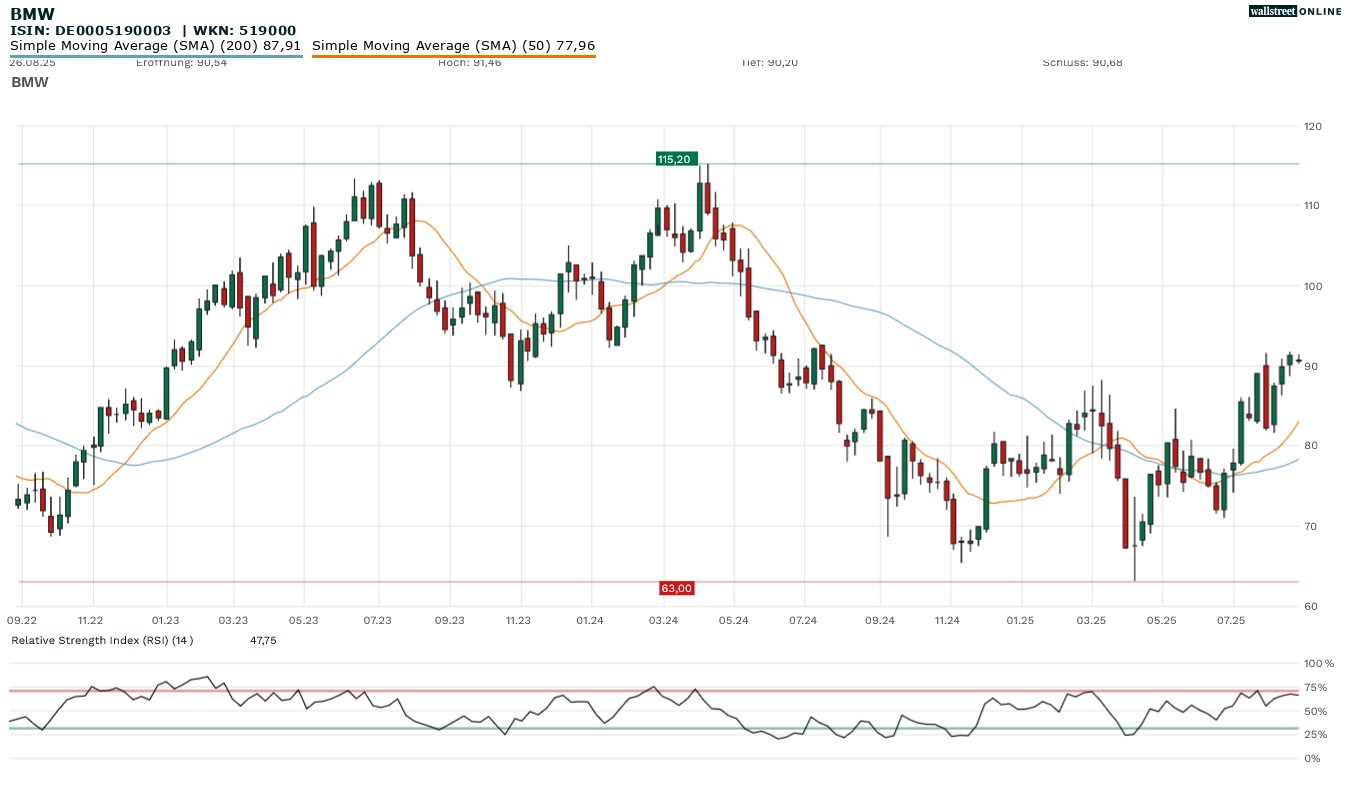Screen dimensions: 1349x786
Task: Click the BMW title heading
Action: [32, 14]
